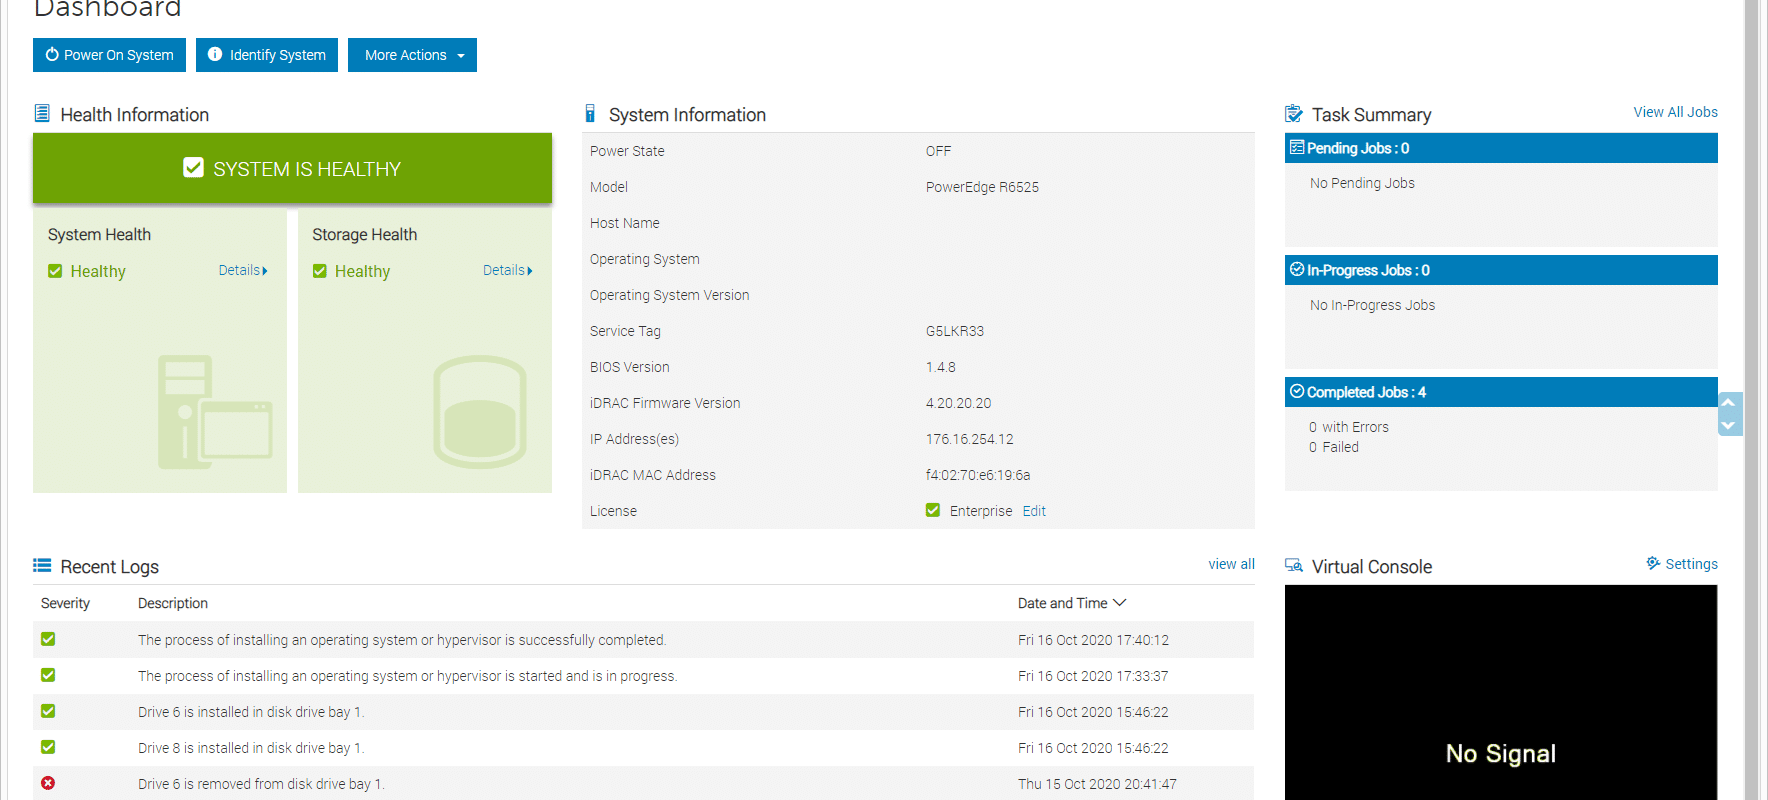Click the down arrow on the side handle
This screenshot has height=800, width=1768.
click(1728, 425)
